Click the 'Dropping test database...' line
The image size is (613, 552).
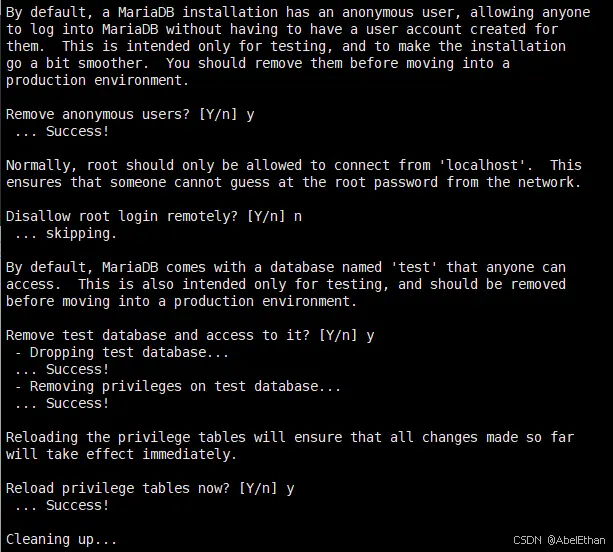122,352
